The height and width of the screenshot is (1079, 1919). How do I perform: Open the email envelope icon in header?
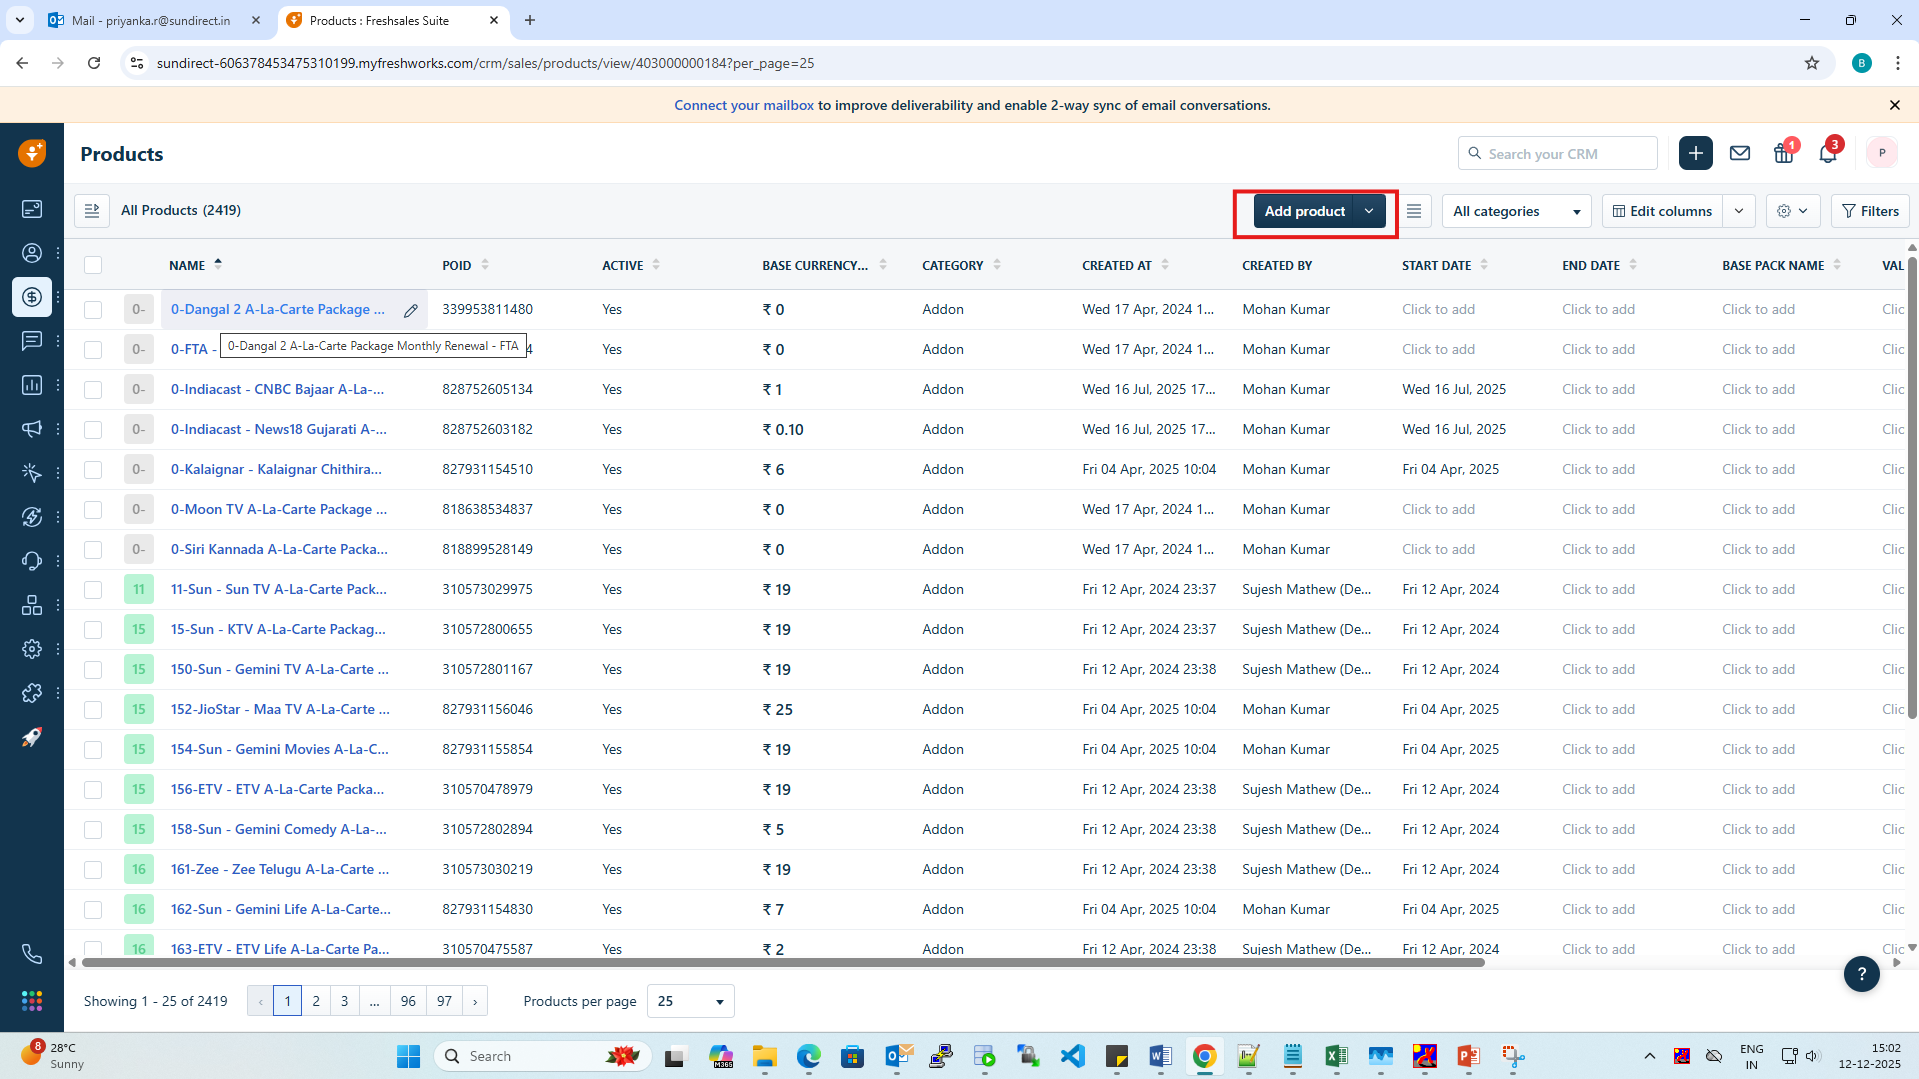(x=1740, y=154)
